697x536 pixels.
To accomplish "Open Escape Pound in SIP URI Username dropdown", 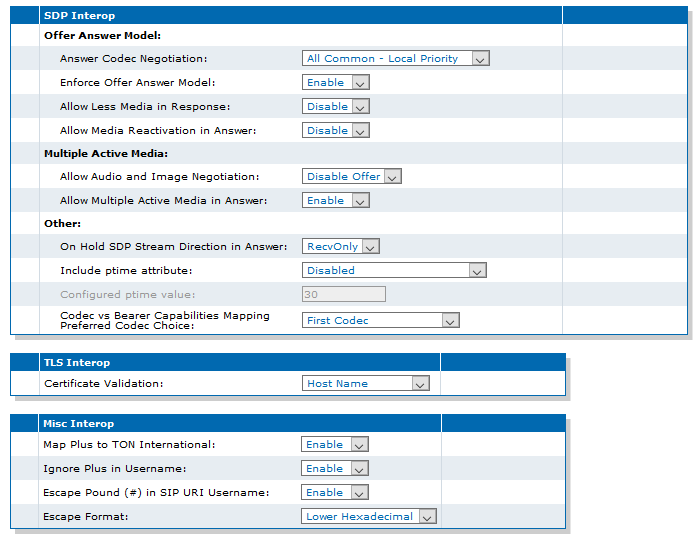I will 335,492.
